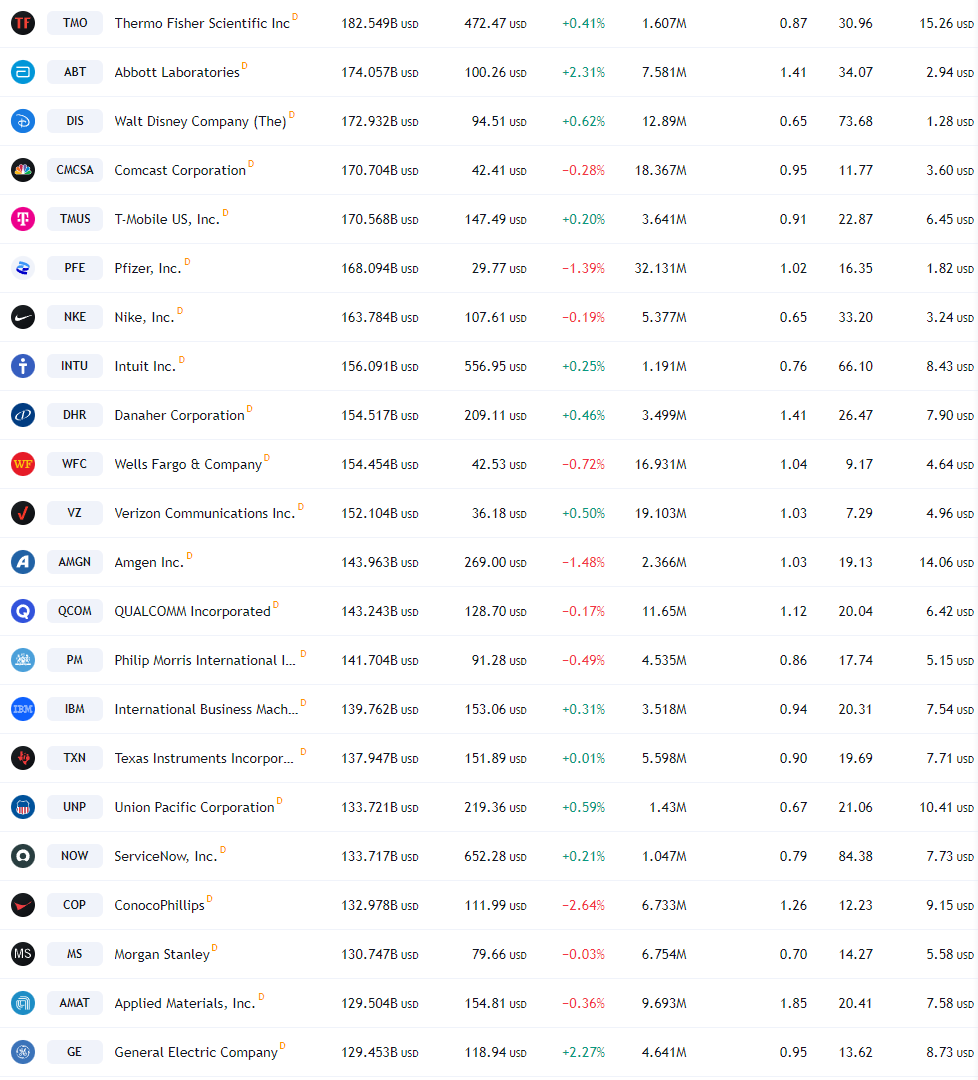978x1080 pixels.
Task: Select the INTU ticker badge
Action: click(74, 366)
